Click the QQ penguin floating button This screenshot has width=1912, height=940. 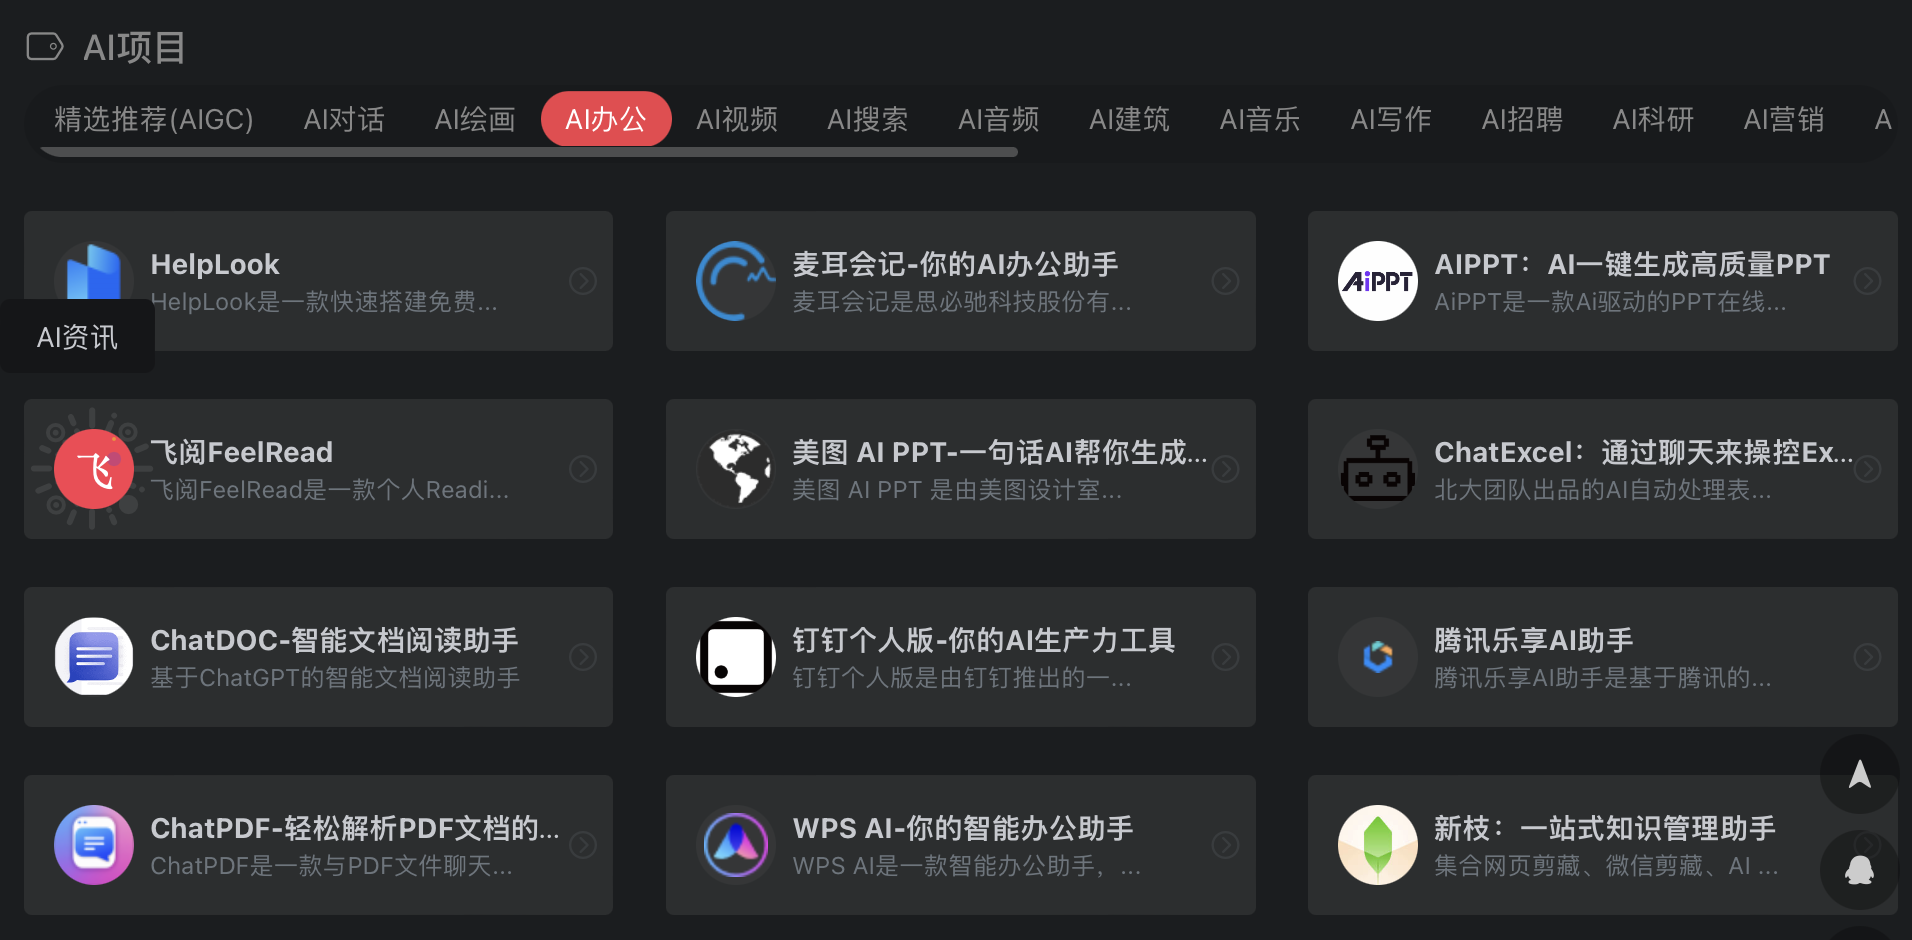coord(1859,870)
